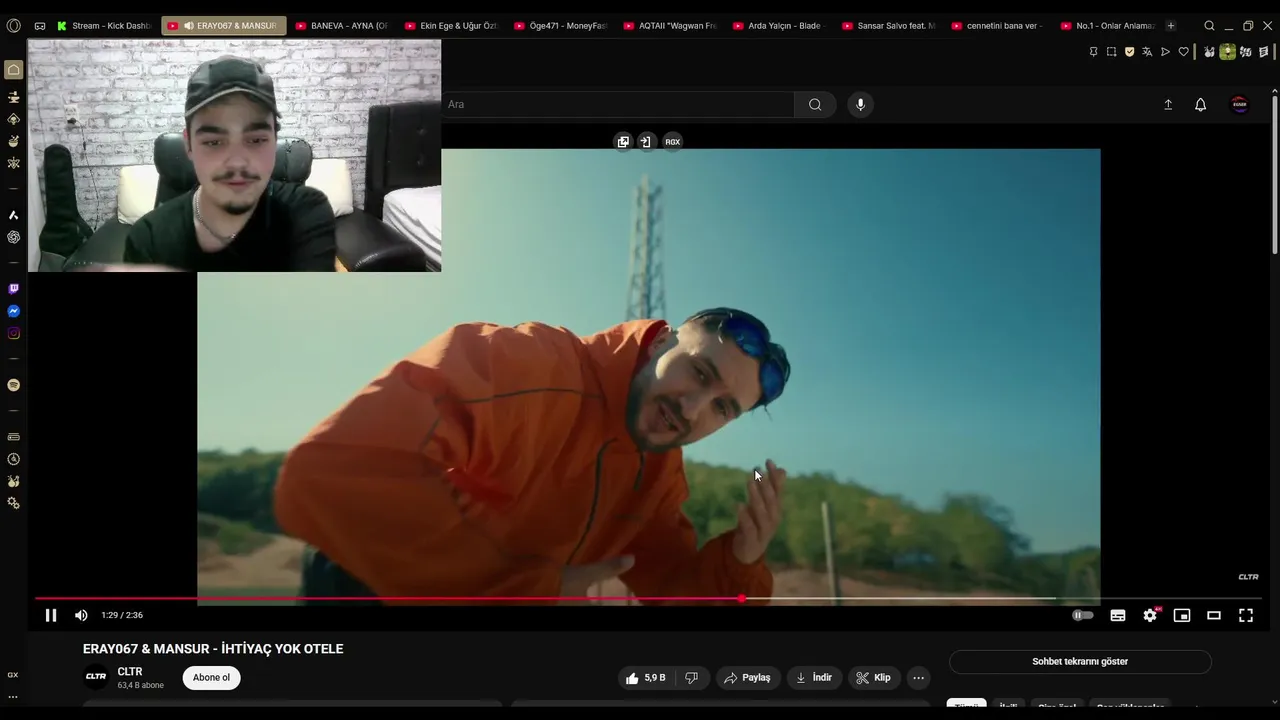
Task: Start voice search with microphone
Action: coord(860,104)
